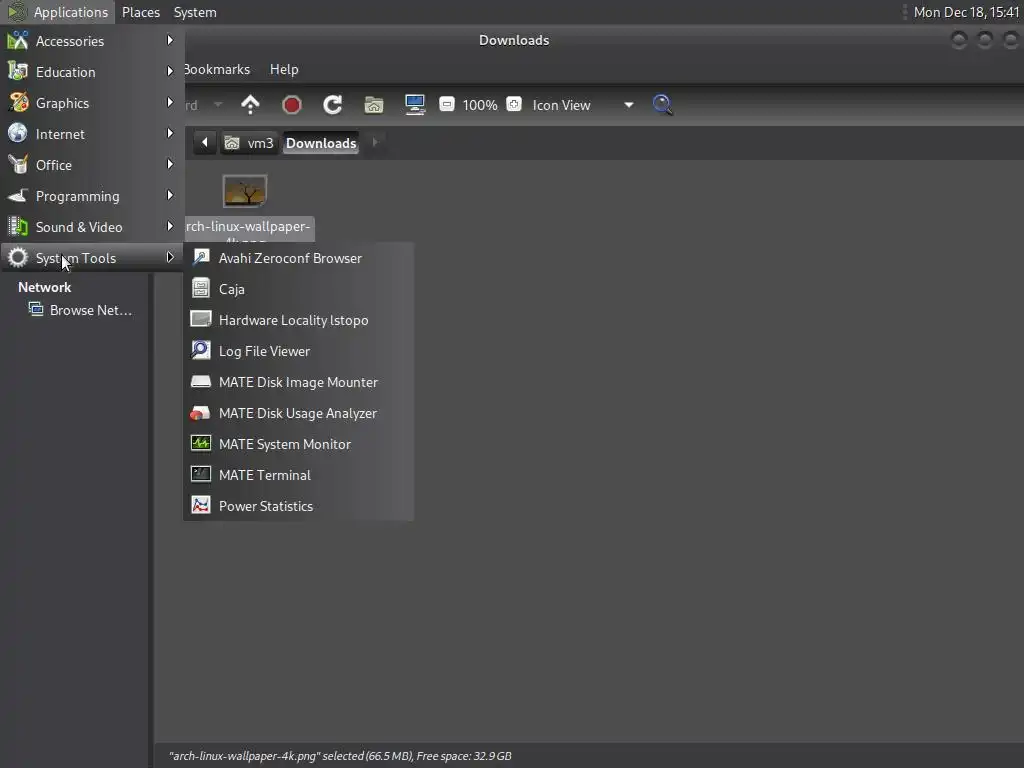Open the Icon View mode dropdown
This screenshot has width=1024, height=768.
[x=583, y=104]
